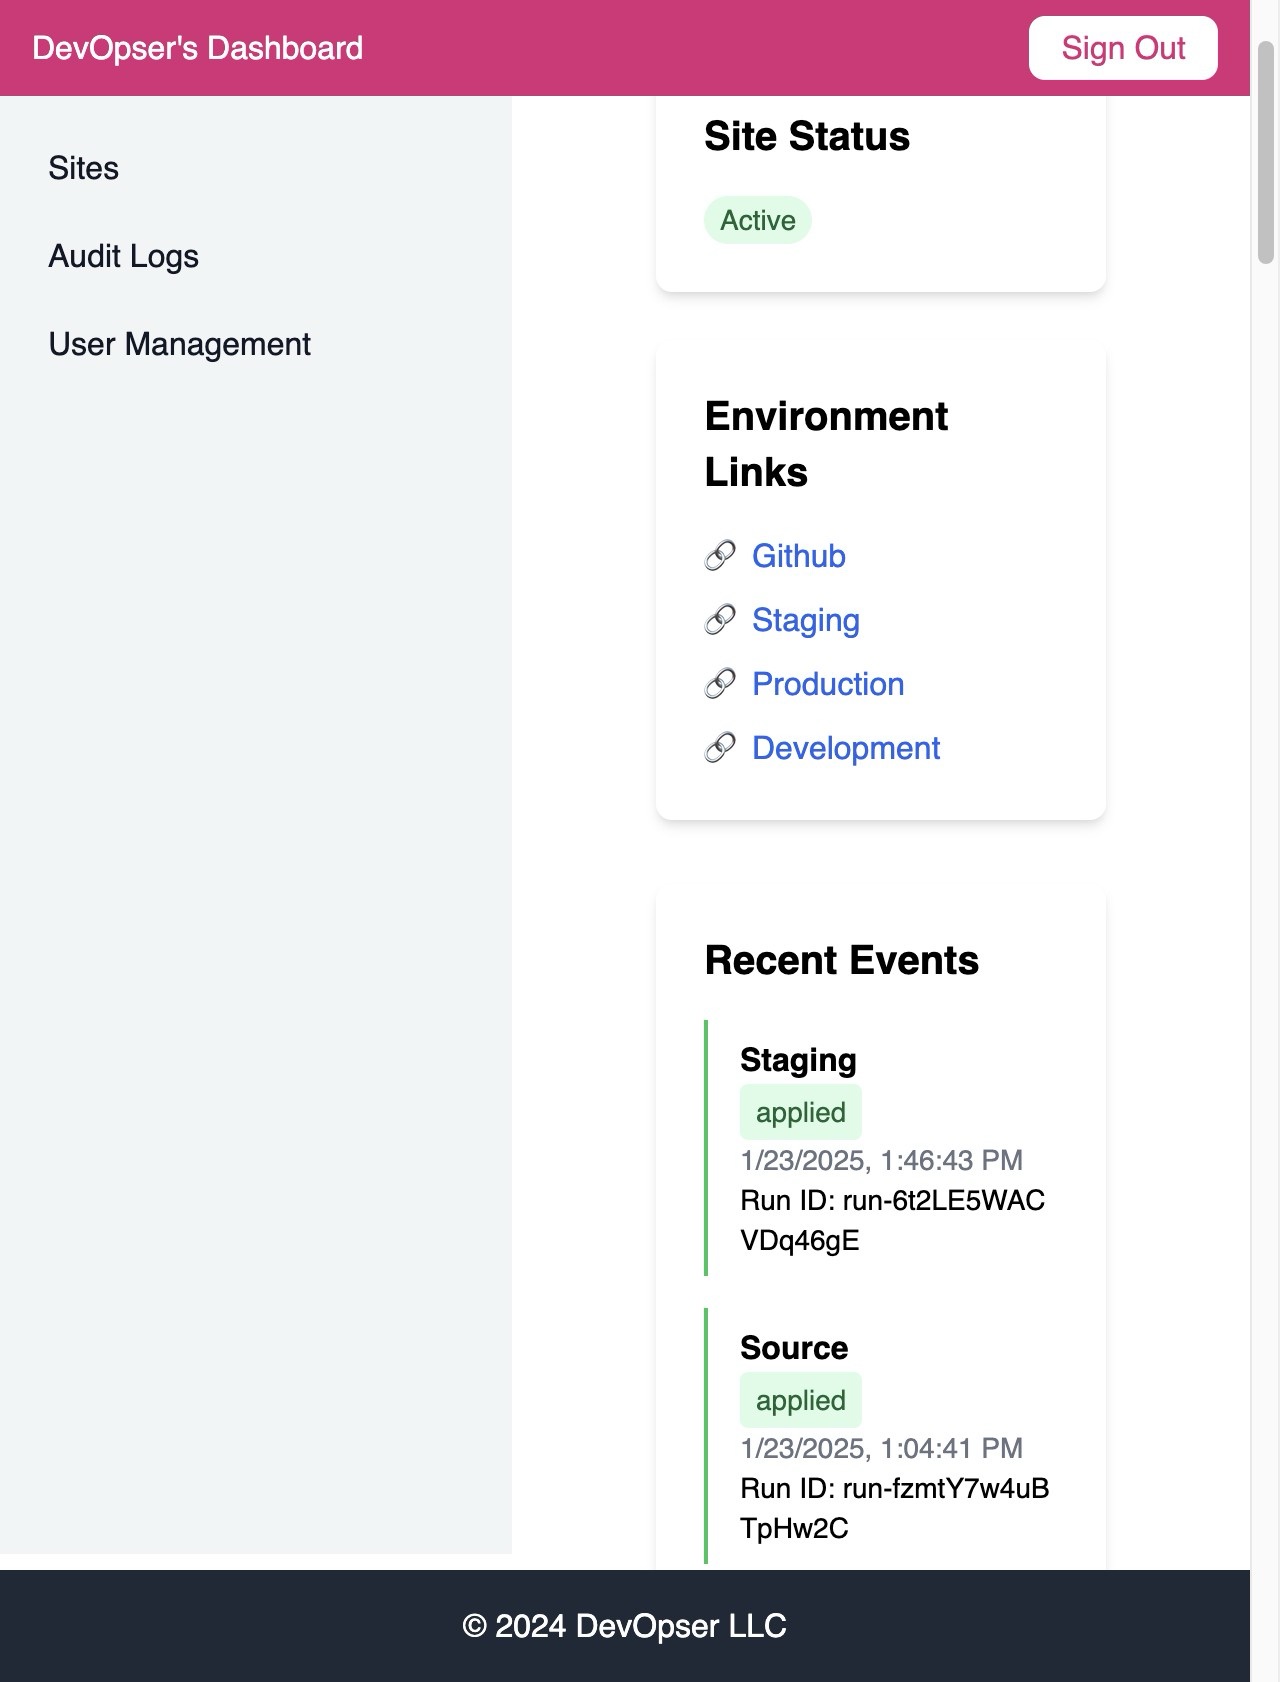Open the Production environment link
The image size is (1280, 1682).
coord(828,684)
